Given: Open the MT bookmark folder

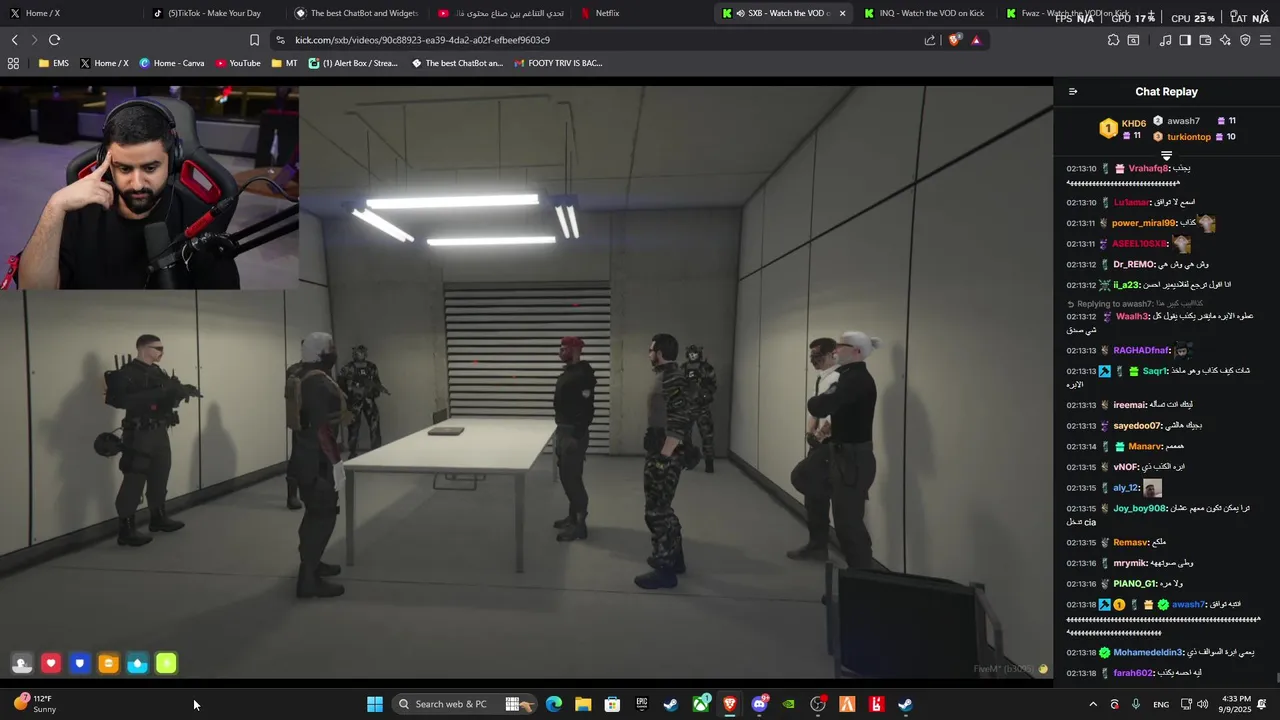Looking at the screenshot, I should (285, 63).
